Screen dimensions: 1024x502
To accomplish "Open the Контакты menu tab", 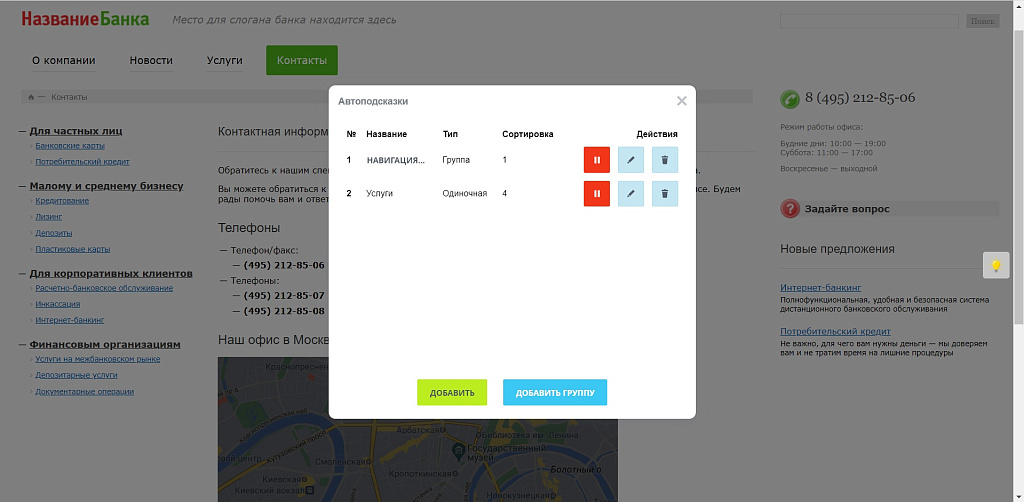I will tap(301, 60).
